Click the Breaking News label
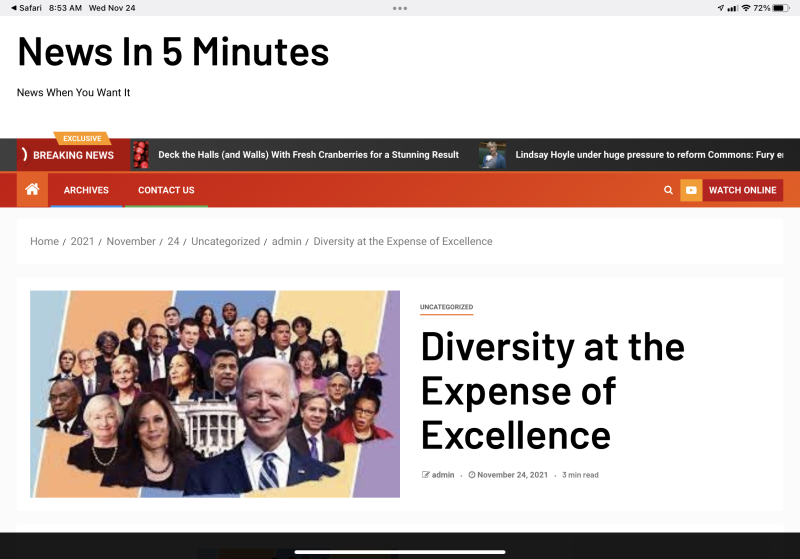 73,155
